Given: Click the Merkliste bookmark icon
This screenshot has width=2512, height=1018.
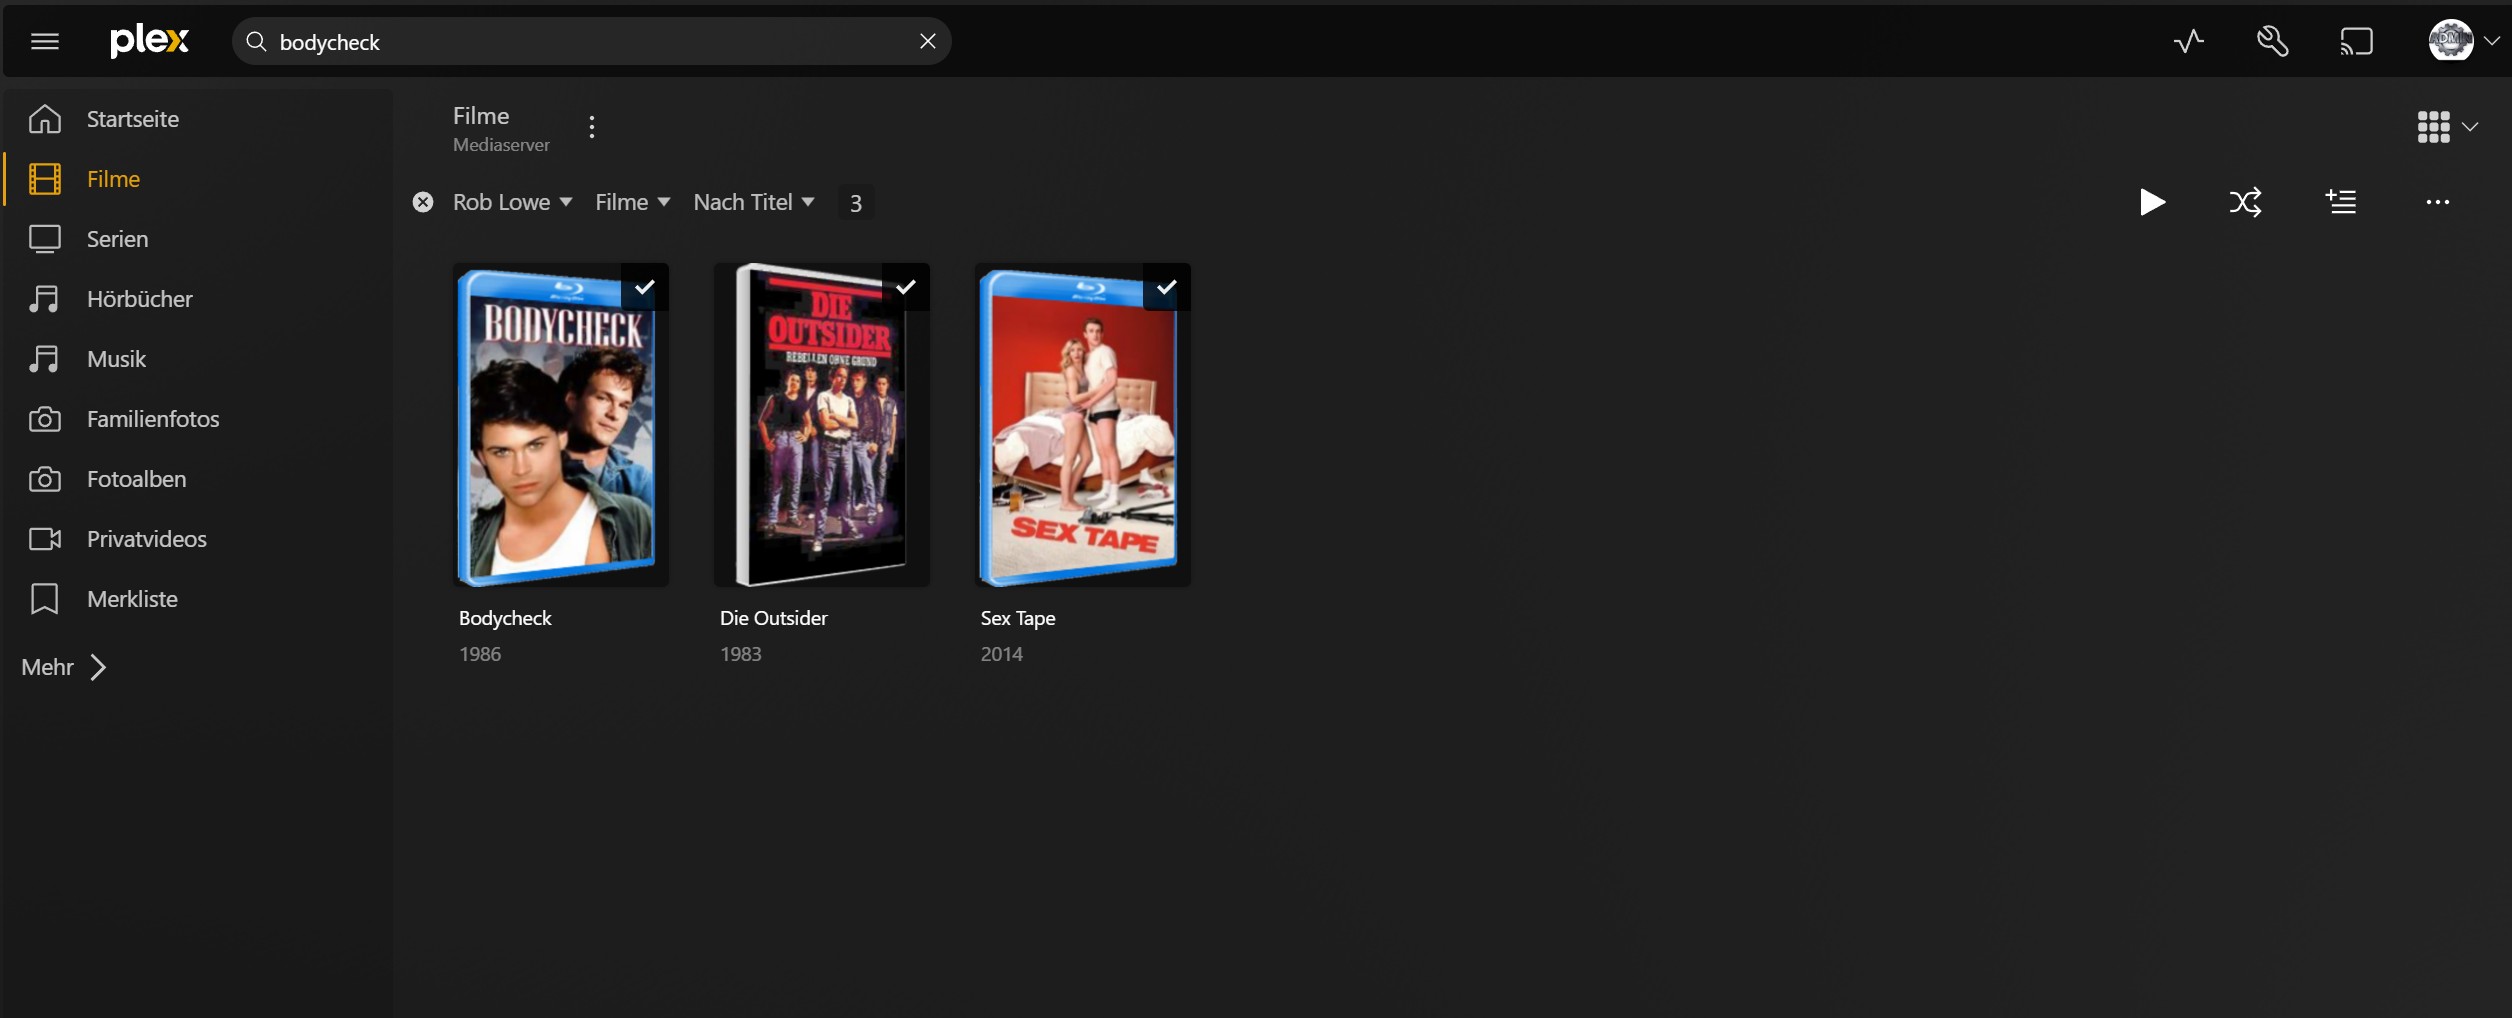Looking at the screenshot, I should pyautogui.click(x=45, y=599).
